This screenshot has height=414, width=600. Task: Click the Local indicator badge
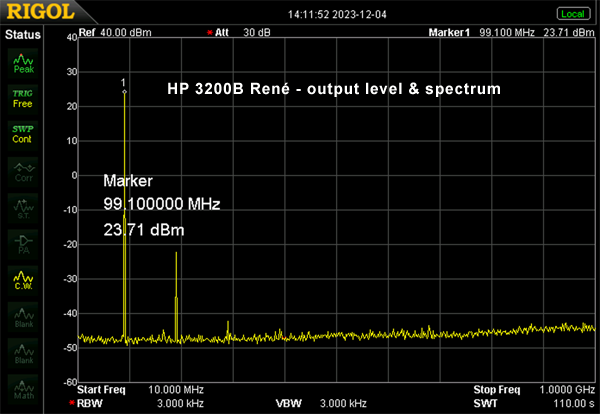pyautogui.click(x=573, y=14)
